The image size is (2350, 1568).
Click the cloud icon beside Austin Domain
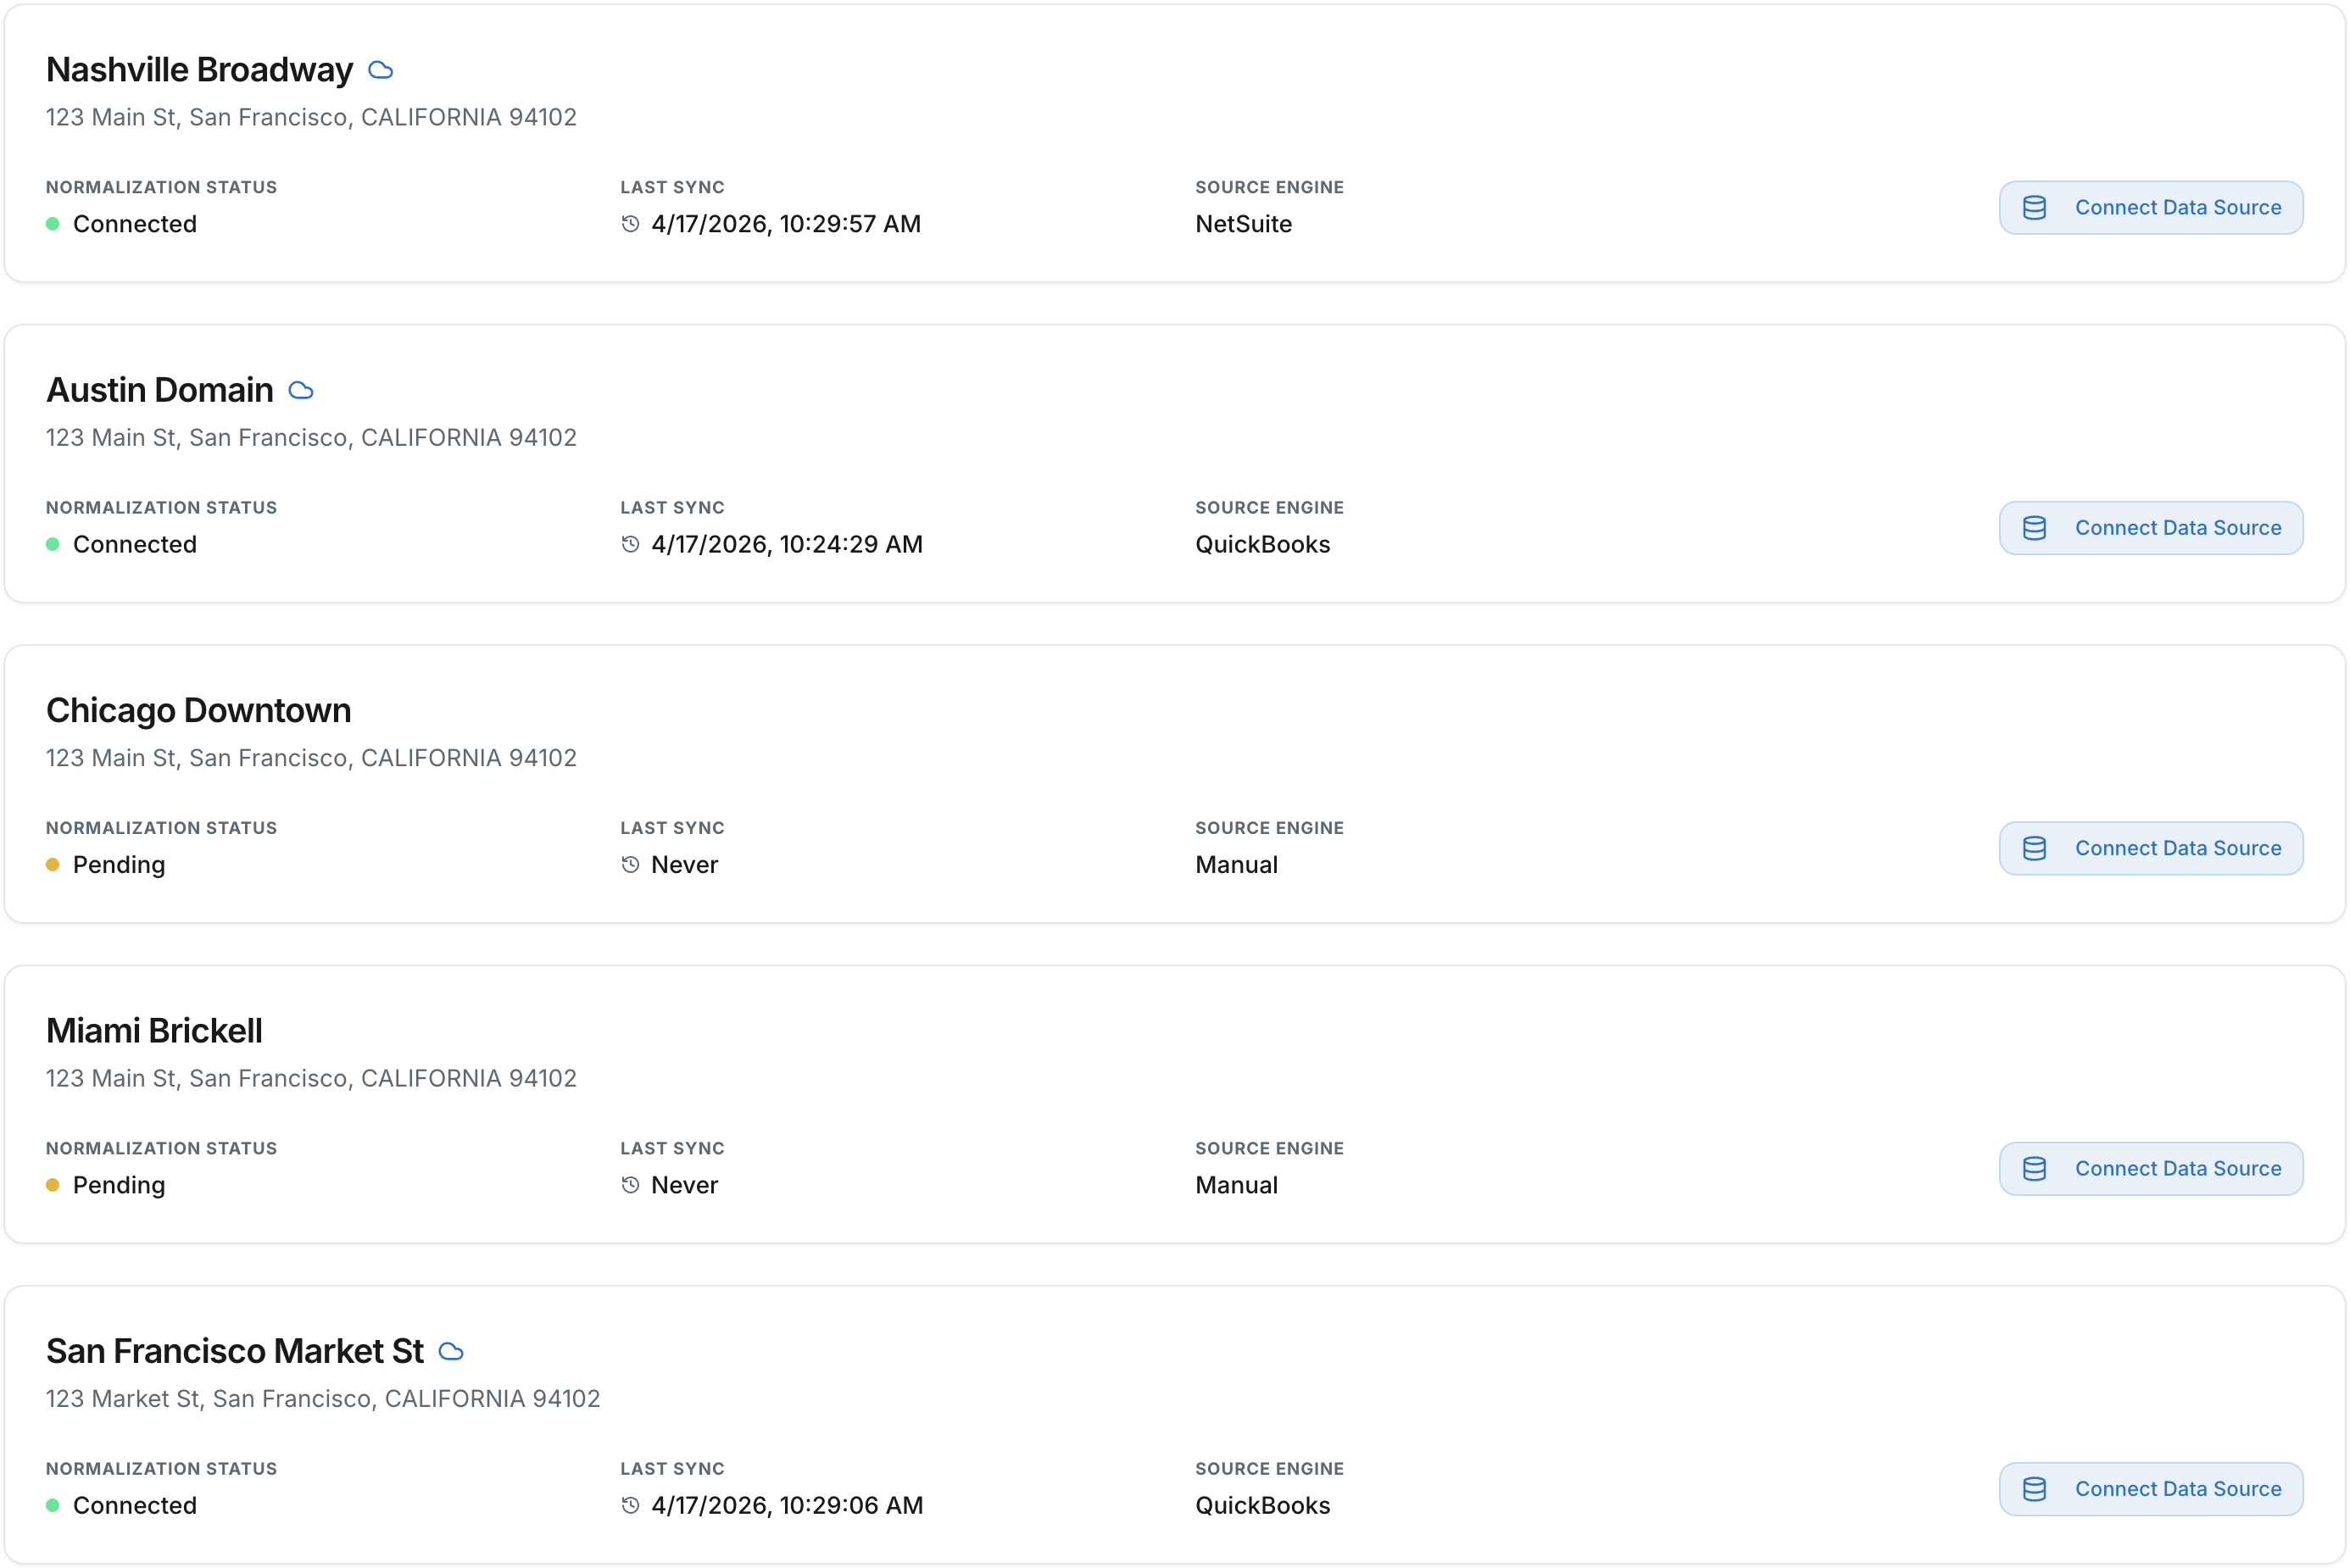(301, 390)
